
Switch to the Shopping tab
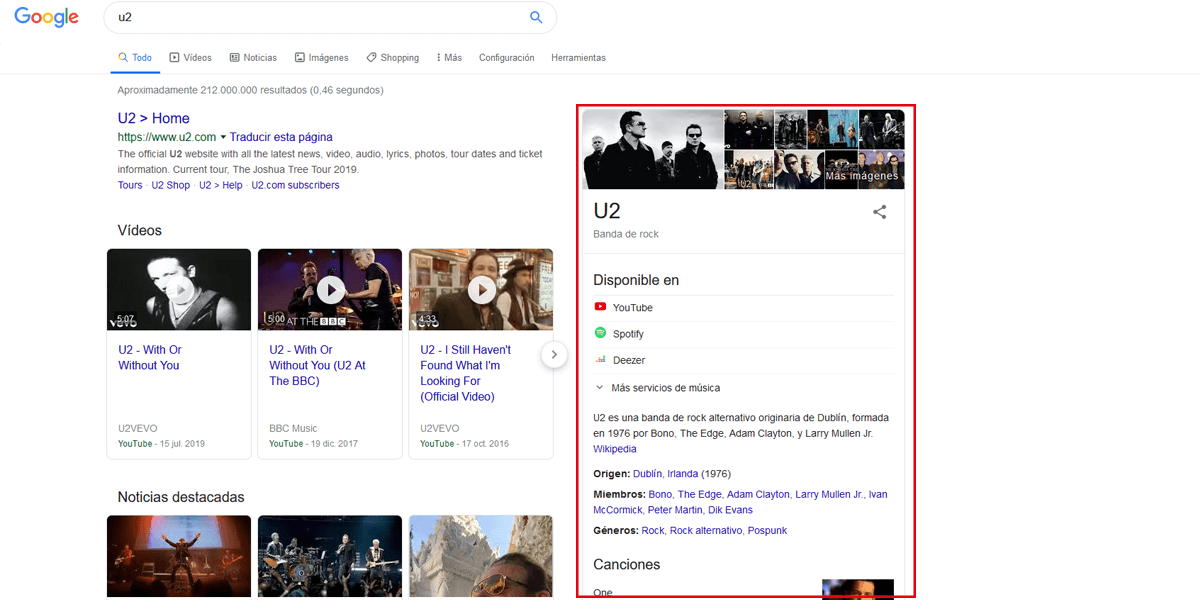pyautogui.click(x=393, y=58)
